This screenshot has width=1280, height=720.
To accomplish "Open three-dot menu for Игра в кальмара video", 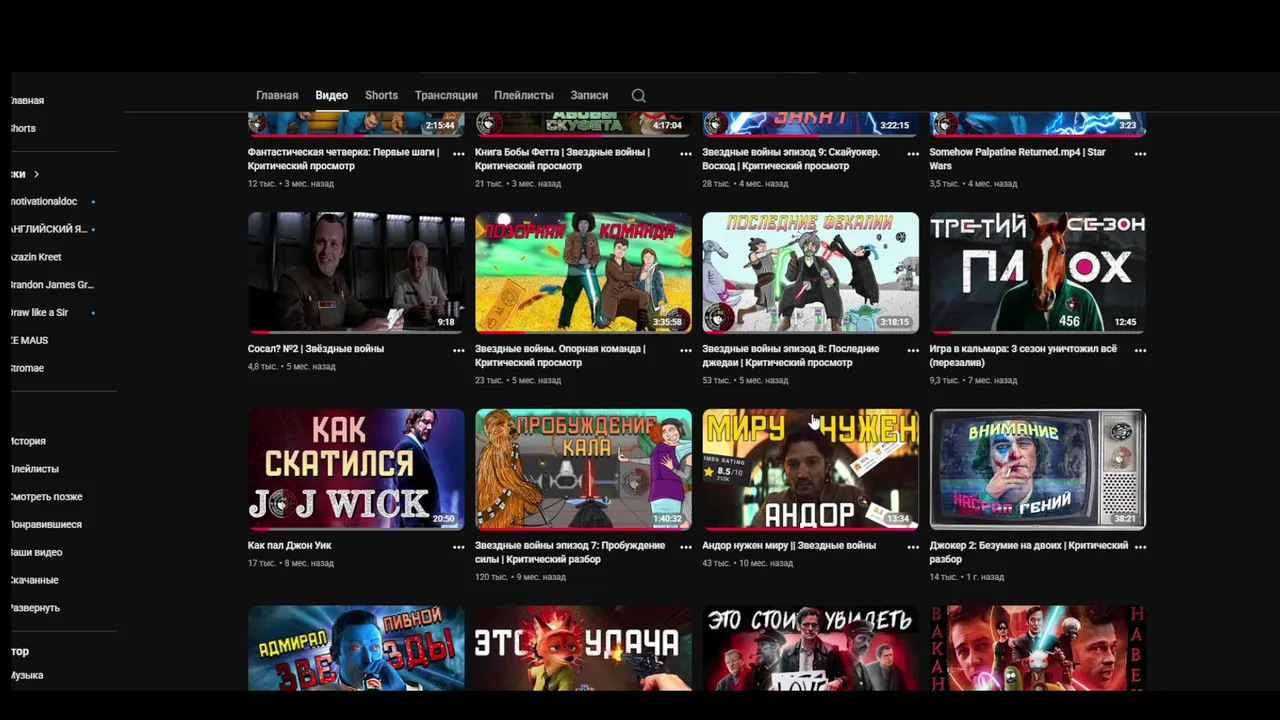I will pos(1140,351).
